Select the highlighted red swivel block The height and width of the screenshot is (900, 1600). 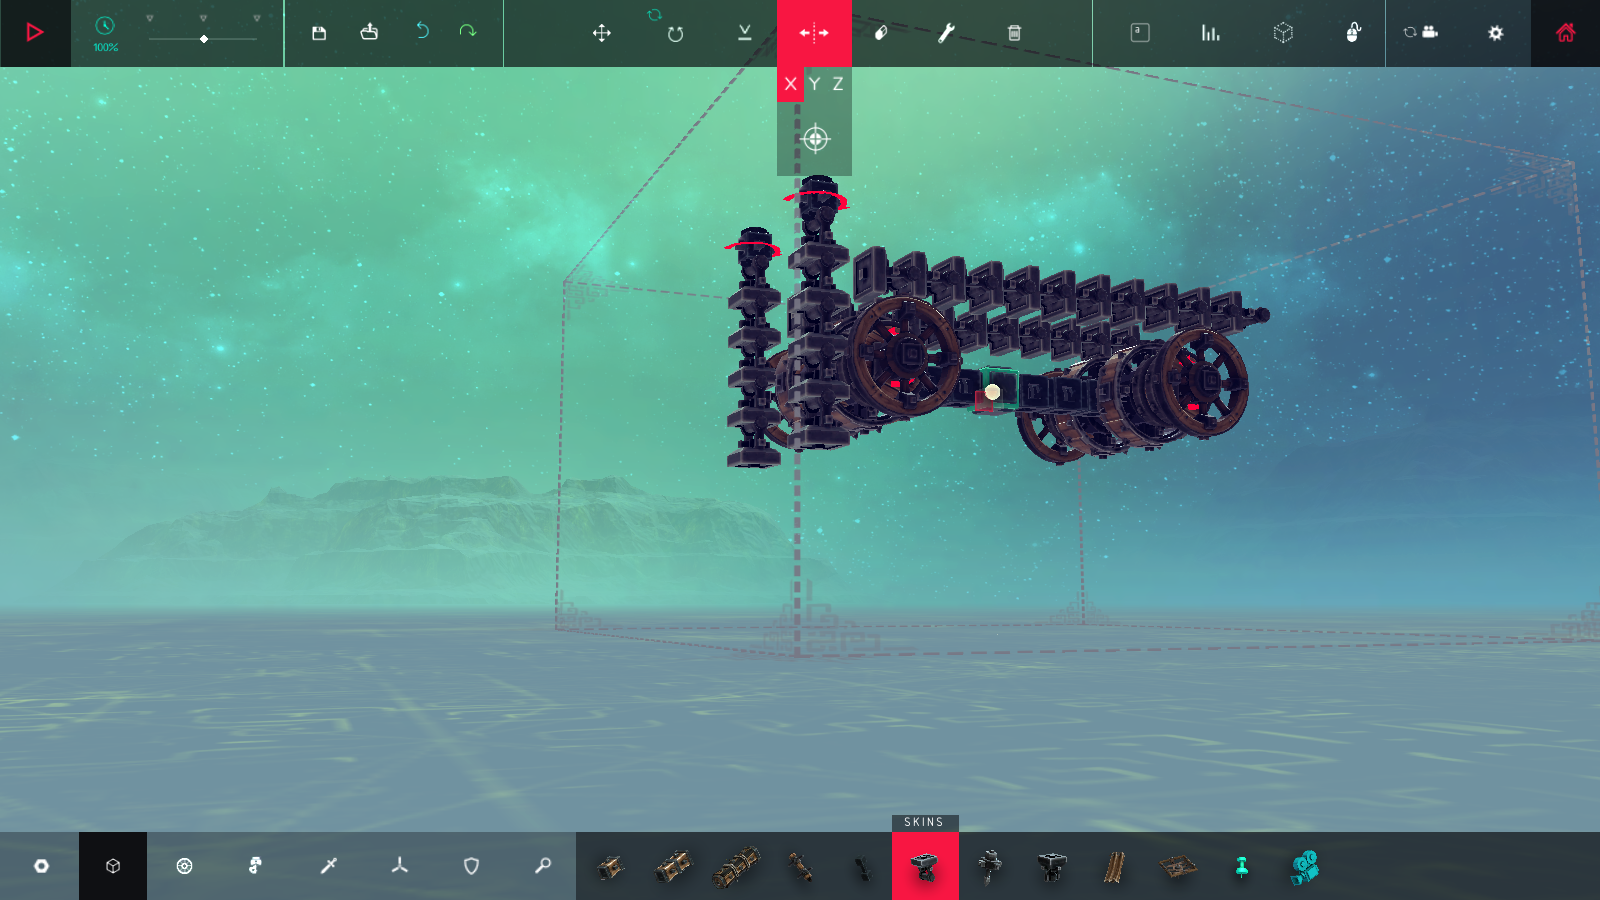pyautogui.click(x=925, y=866)
